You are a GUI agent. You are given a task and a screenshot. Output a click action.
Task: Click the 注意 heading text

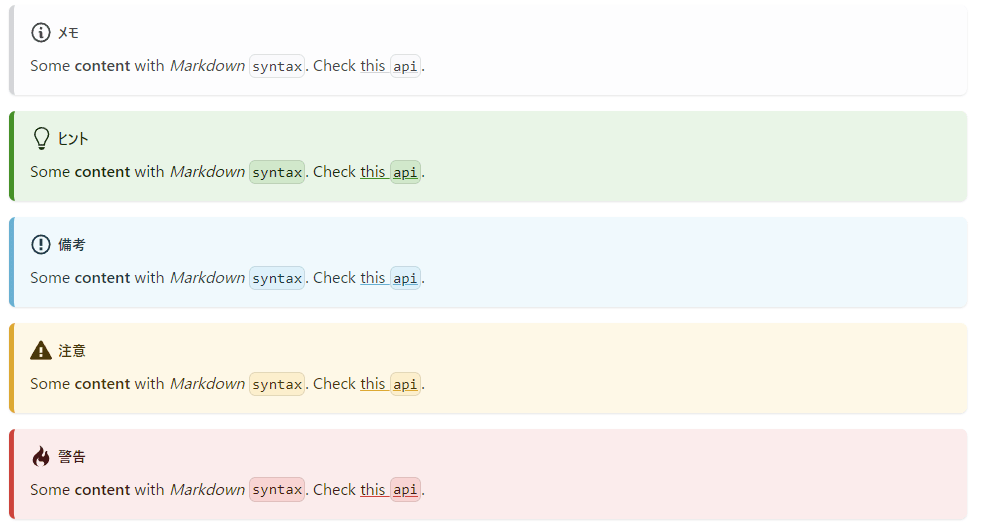click(x=72, y=351)
